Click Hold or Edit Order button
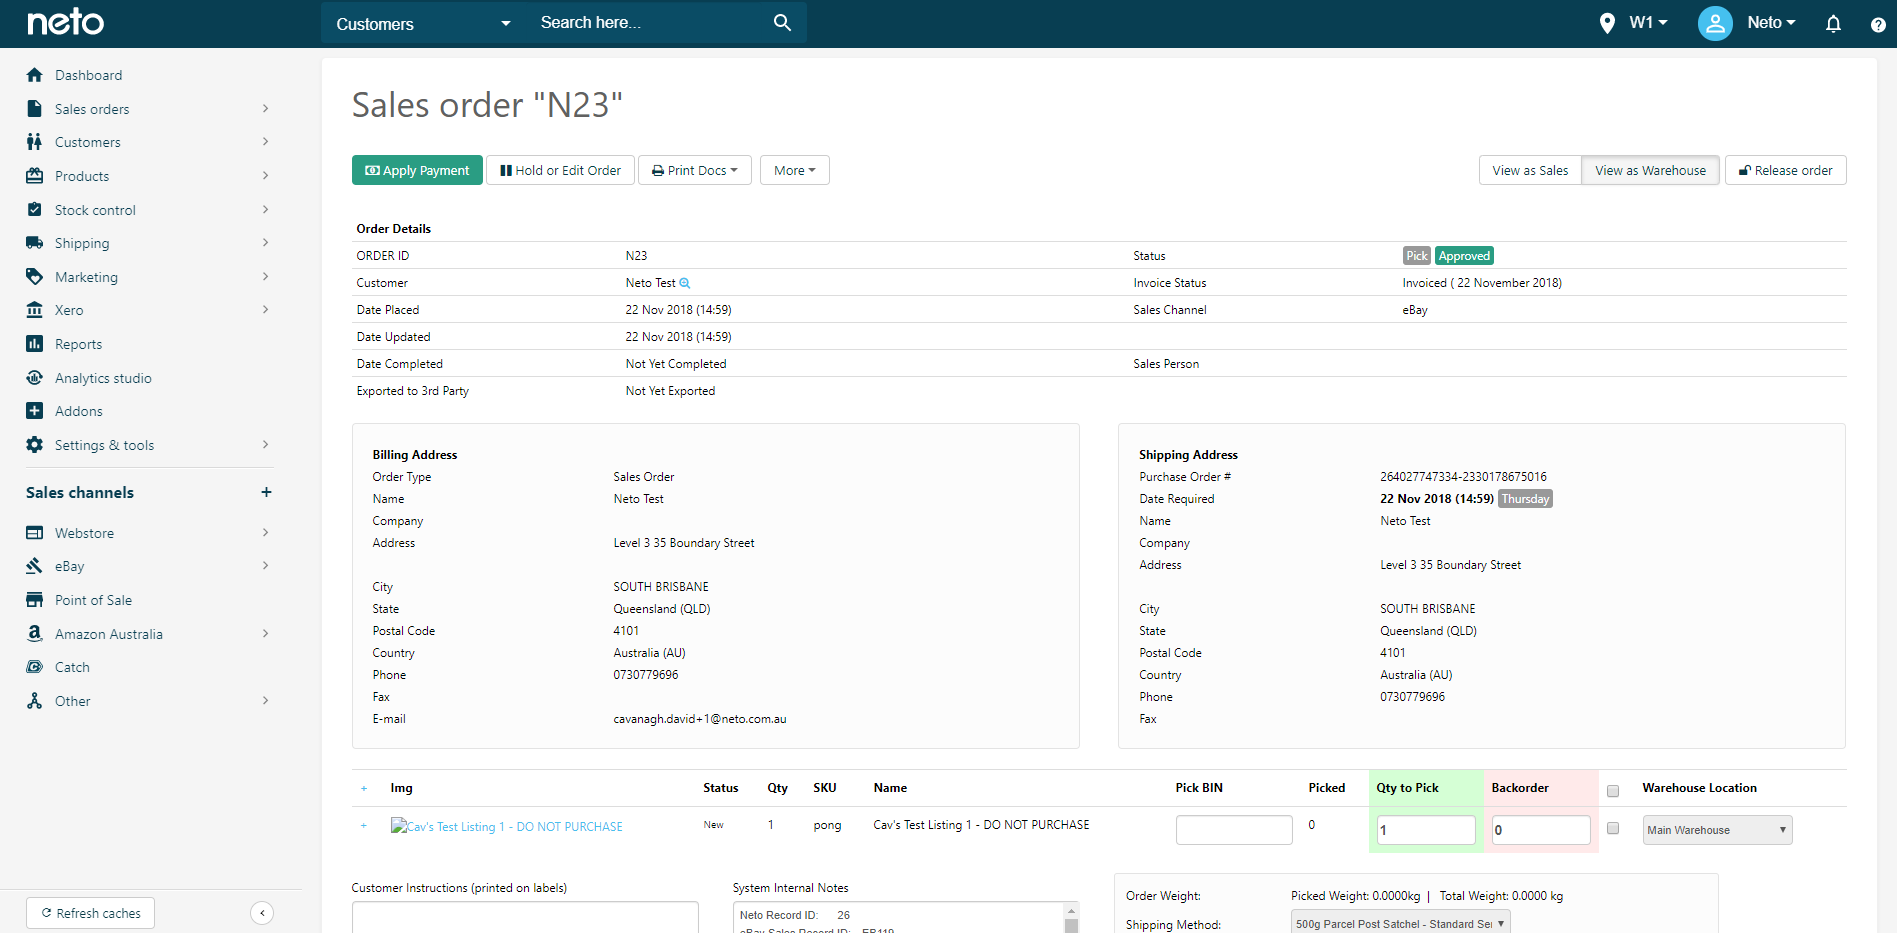The width and height of the screenshot is (1897, 933). coord(560,170)
